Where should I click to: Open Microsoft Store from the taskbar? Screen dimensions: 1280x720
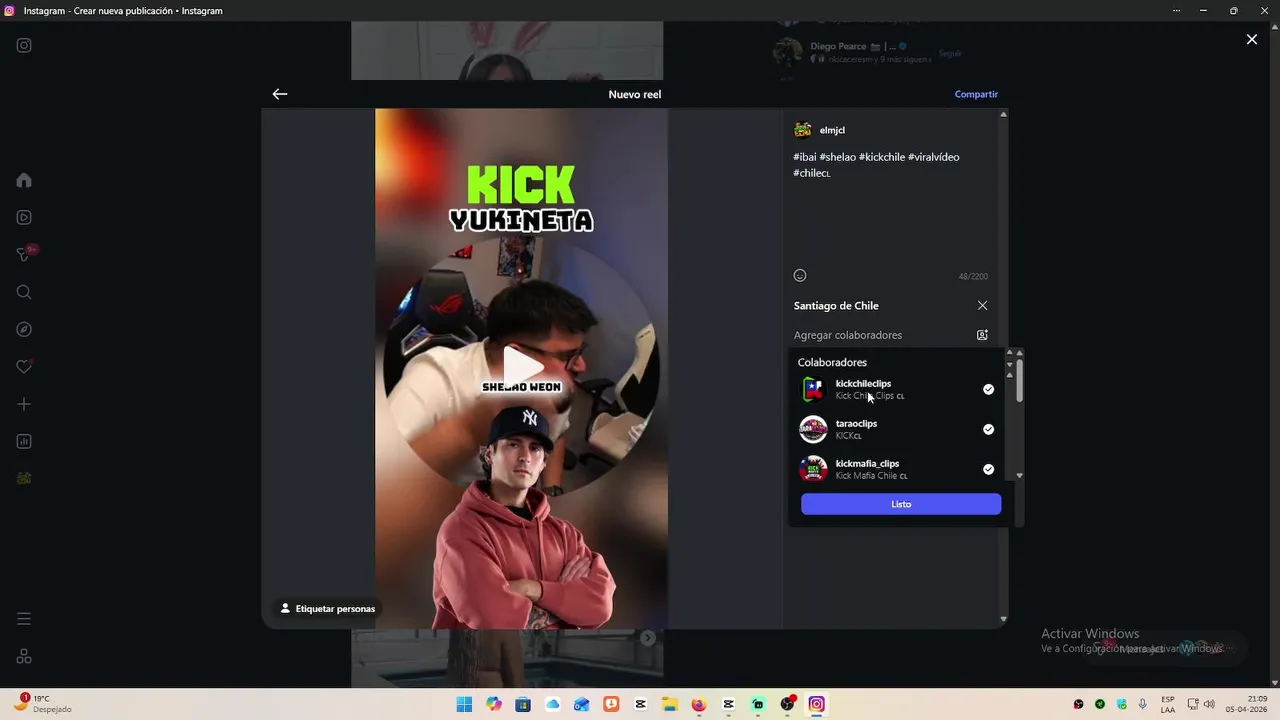pos(523,704)
